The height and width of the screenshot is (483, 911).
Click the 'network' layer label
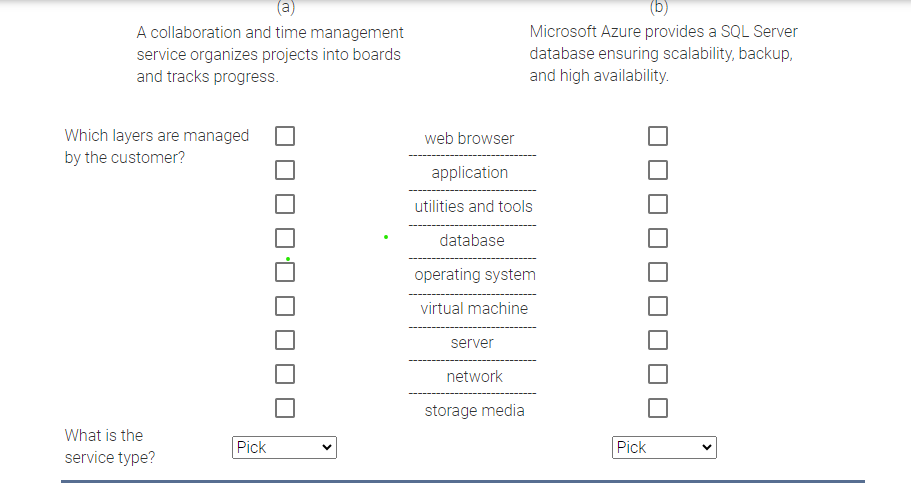point(474,377)
